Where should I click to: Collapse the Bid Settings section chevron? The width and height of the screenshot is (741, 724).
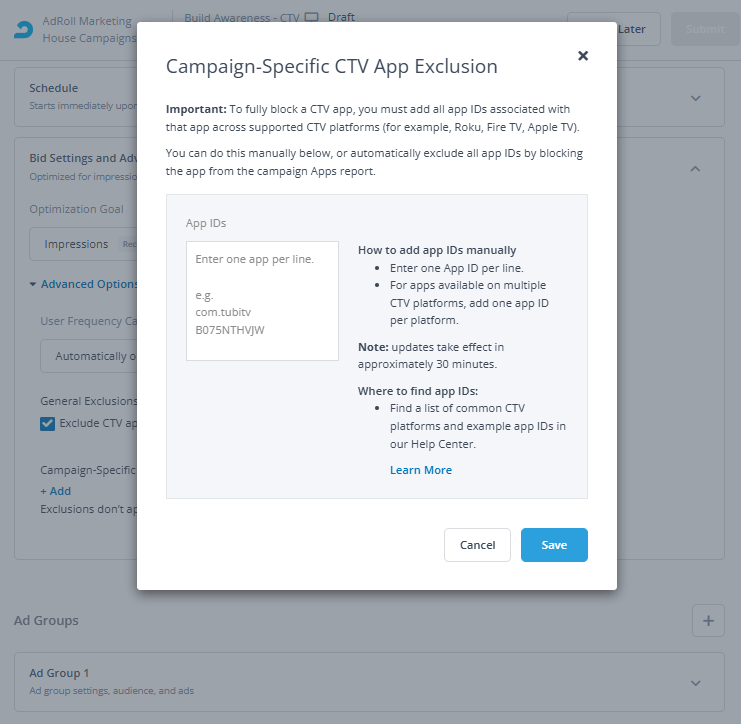coord(695,169)
